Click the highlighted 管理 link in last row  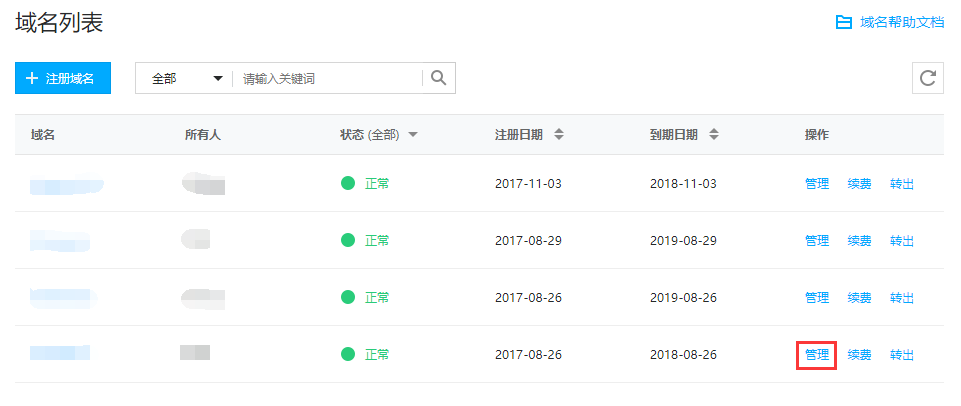tap(817, 355)
